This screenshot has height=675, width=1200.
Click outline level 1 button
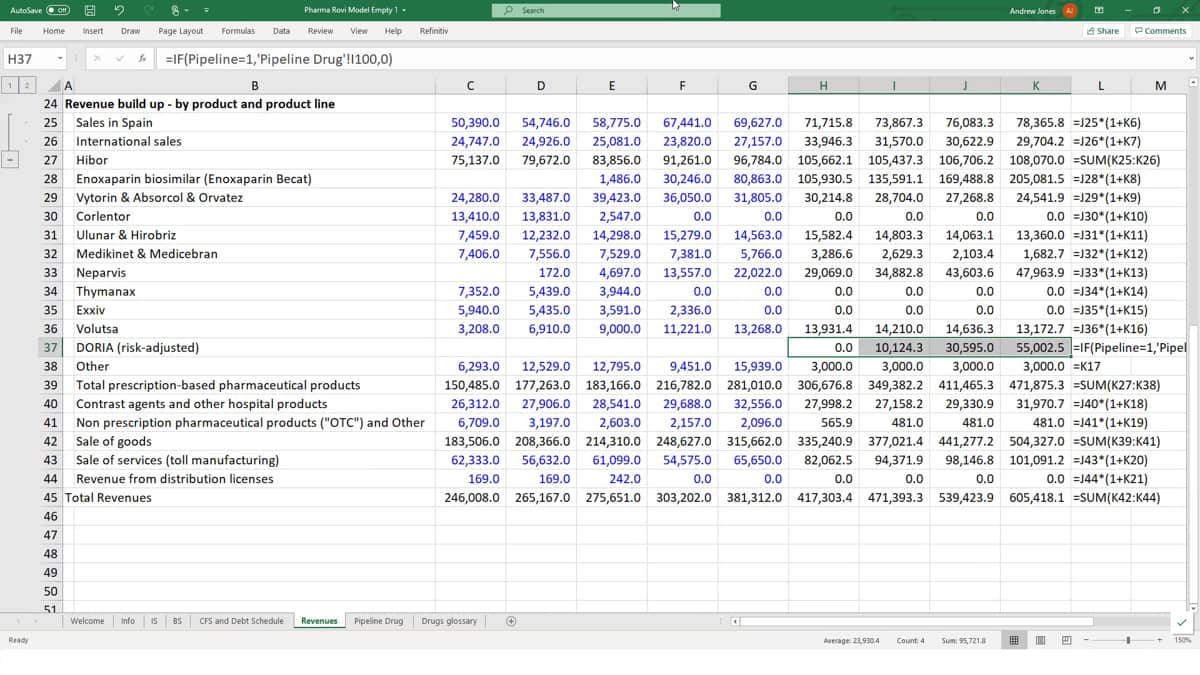tap(11, 85)
